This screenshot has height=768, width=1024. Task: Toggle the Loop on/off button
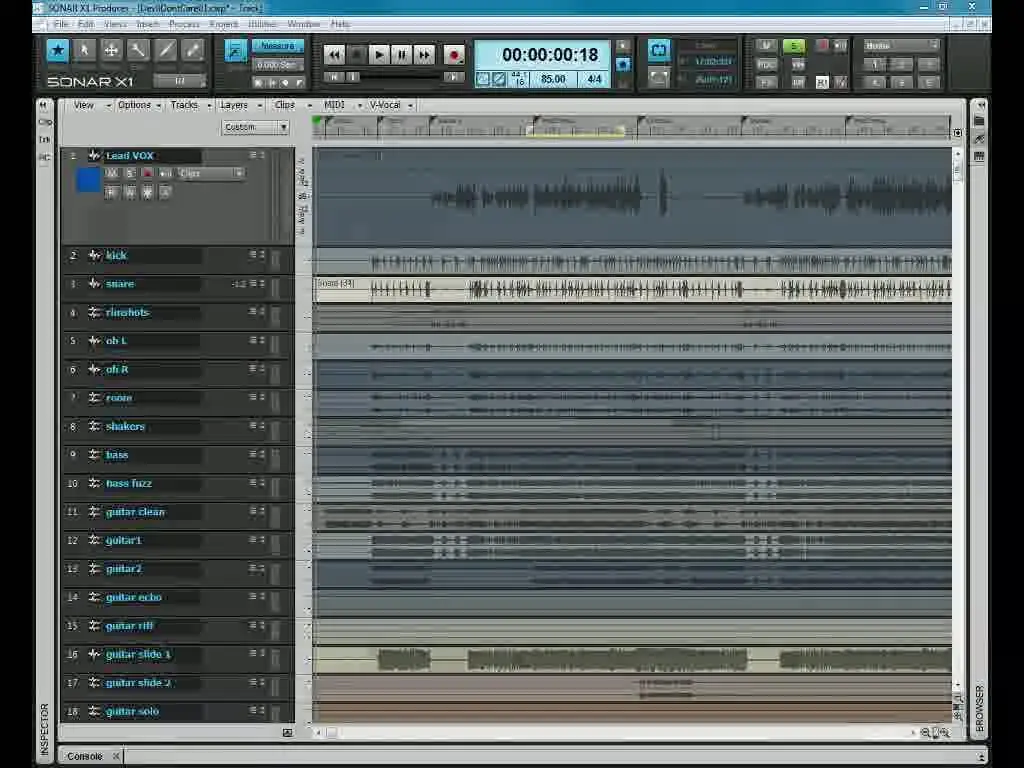pos(659,50)
